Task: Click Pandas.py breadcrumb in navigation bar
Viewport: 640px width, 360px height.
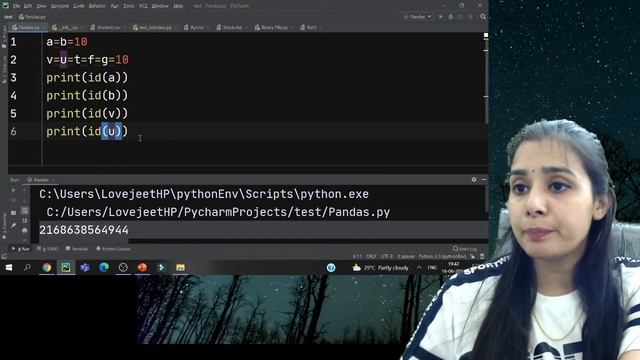Action: (32, 17)
